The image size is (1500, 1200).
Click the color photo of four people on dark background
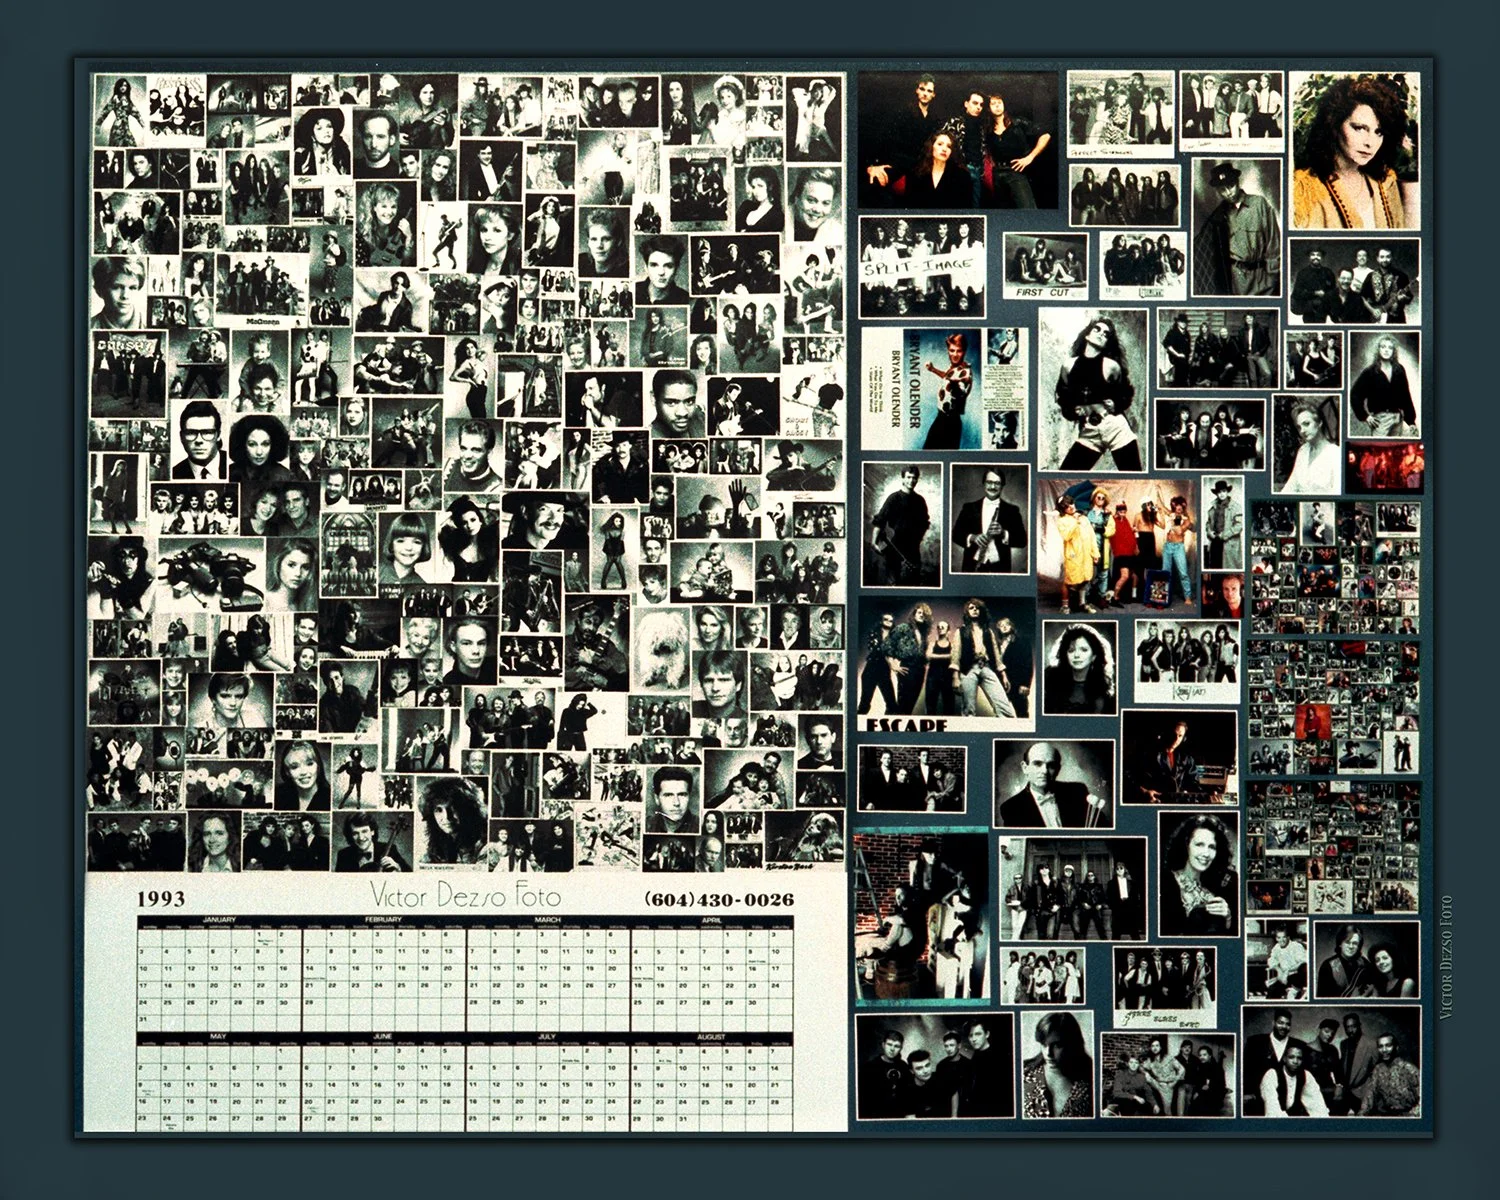tap(958, 140)
